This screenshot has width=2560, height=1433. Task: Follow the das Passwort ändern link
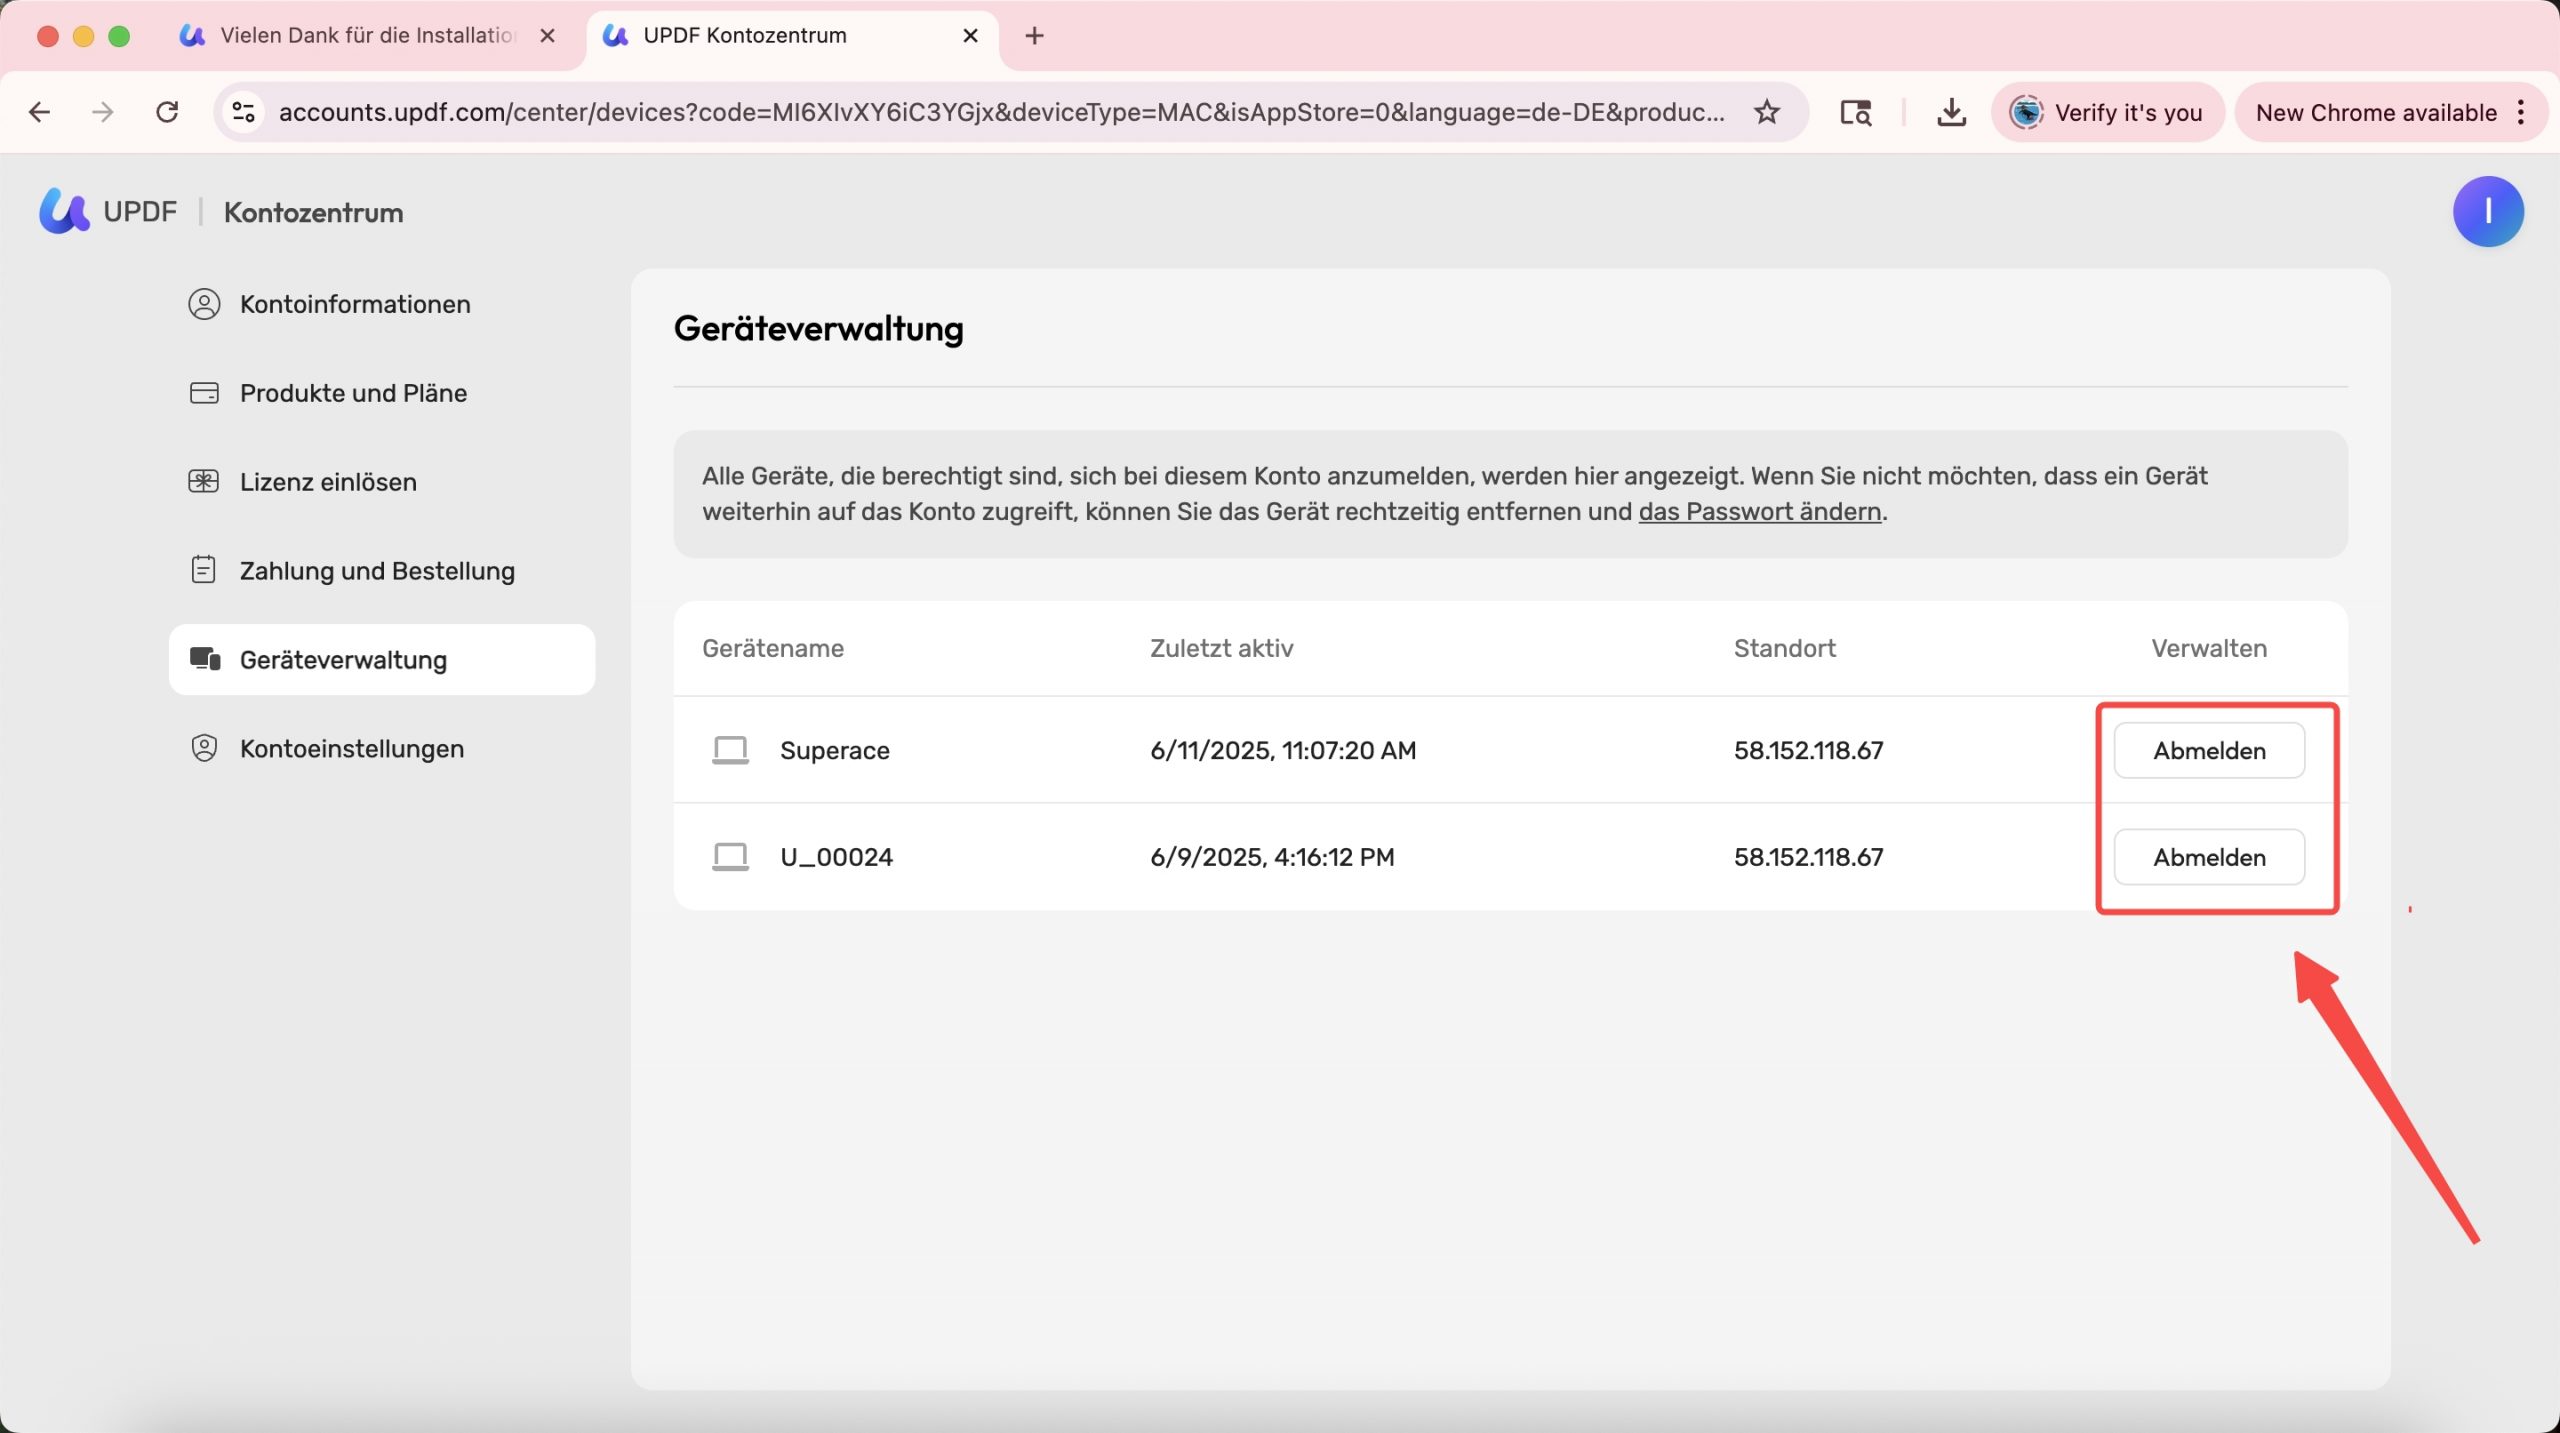pos(1760,511)
